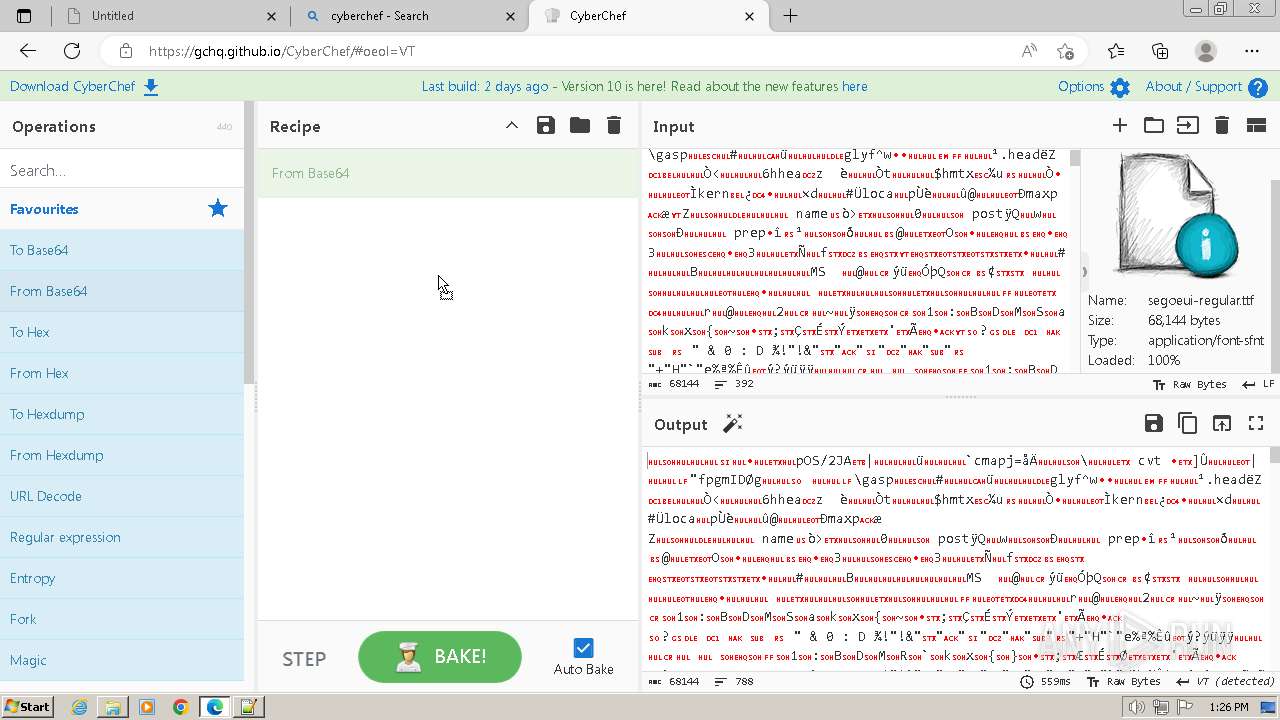Select the Fork operation
Image resolution: width=1280 pixels, height=720 pixels.
122,619
